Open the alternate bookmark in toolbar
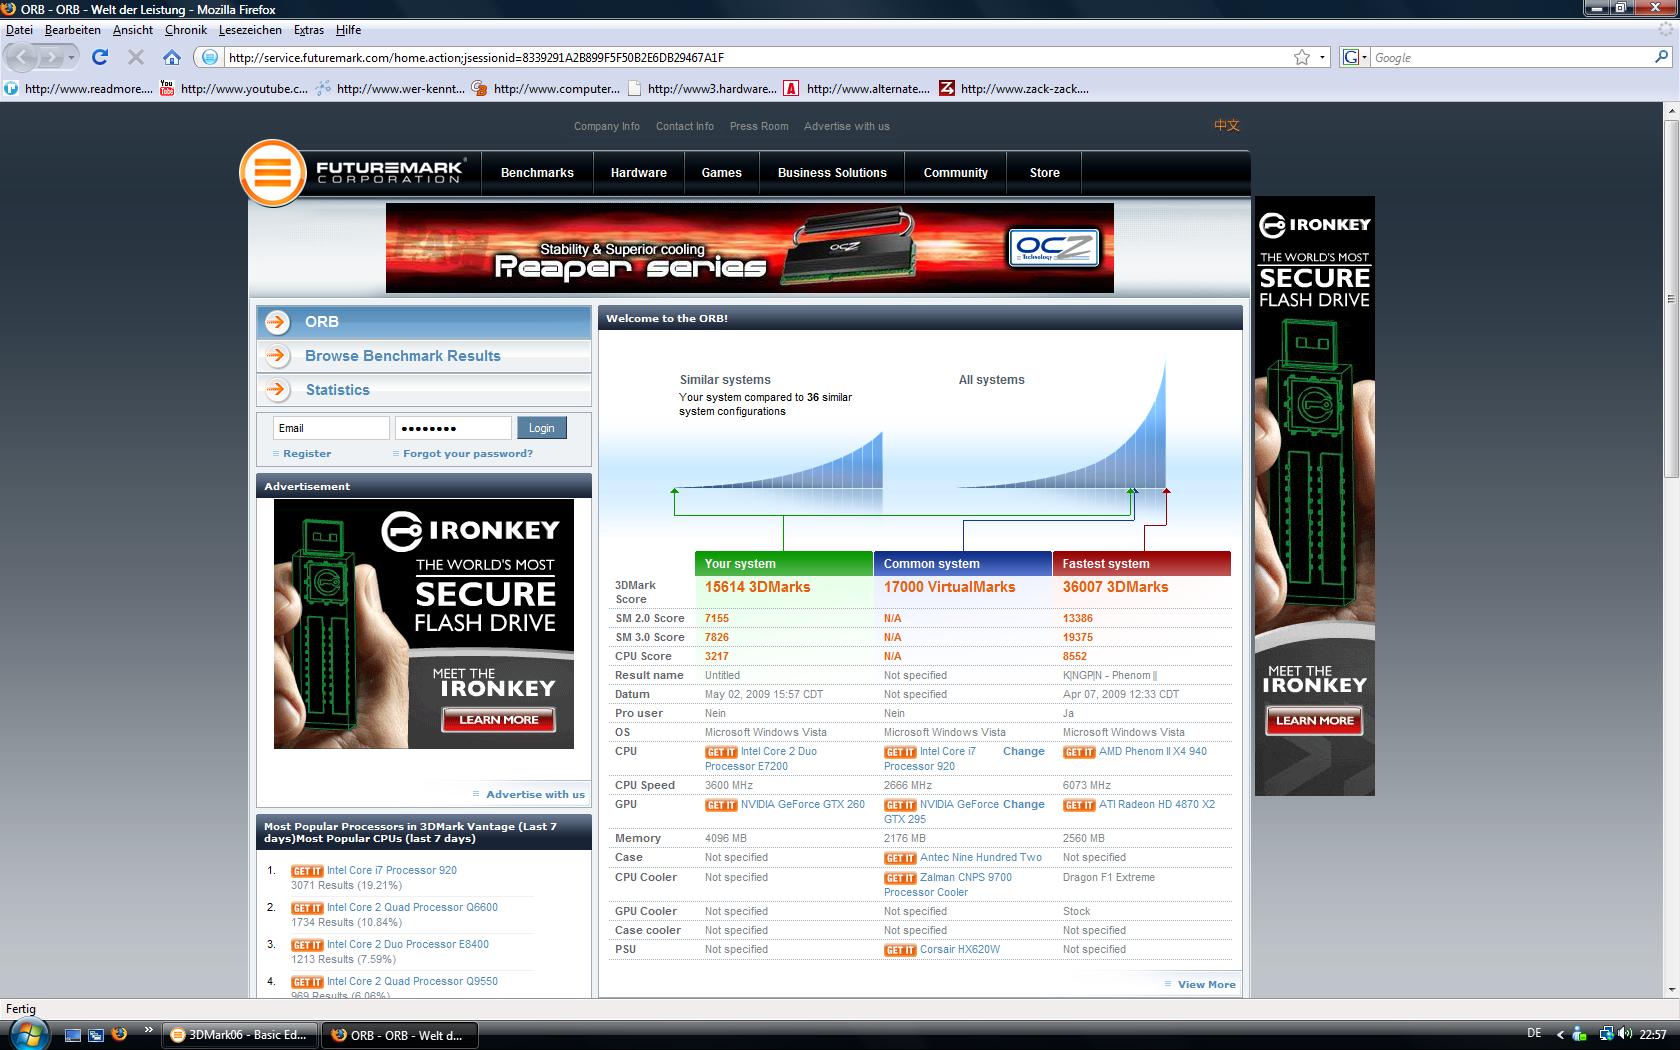 point(856,88)
